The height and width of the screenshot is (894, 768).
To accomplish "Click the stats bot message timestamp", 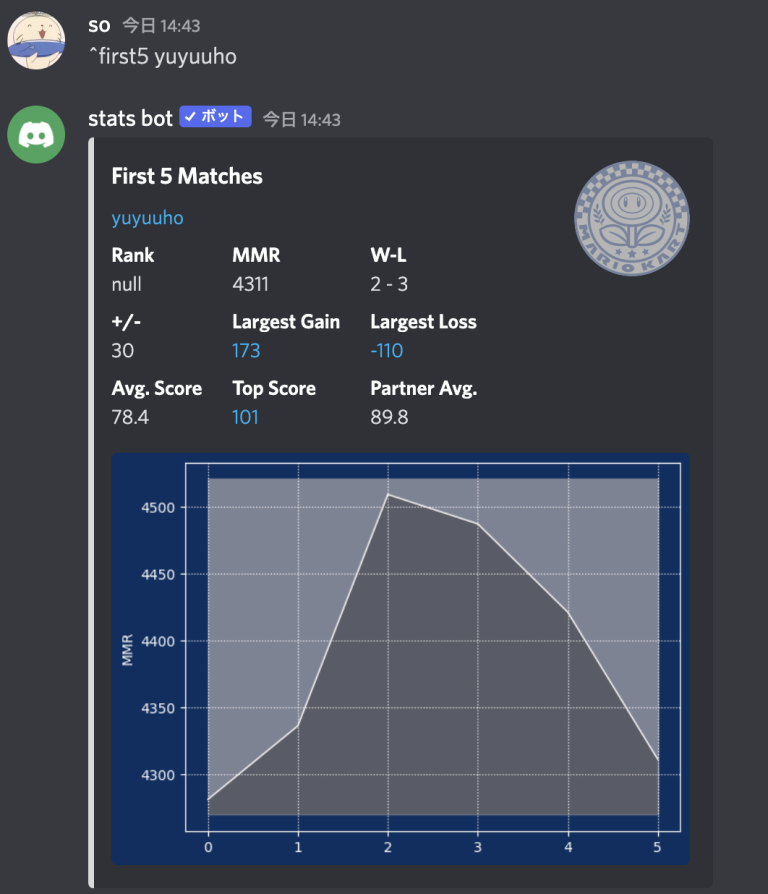I will click(302, 120).
